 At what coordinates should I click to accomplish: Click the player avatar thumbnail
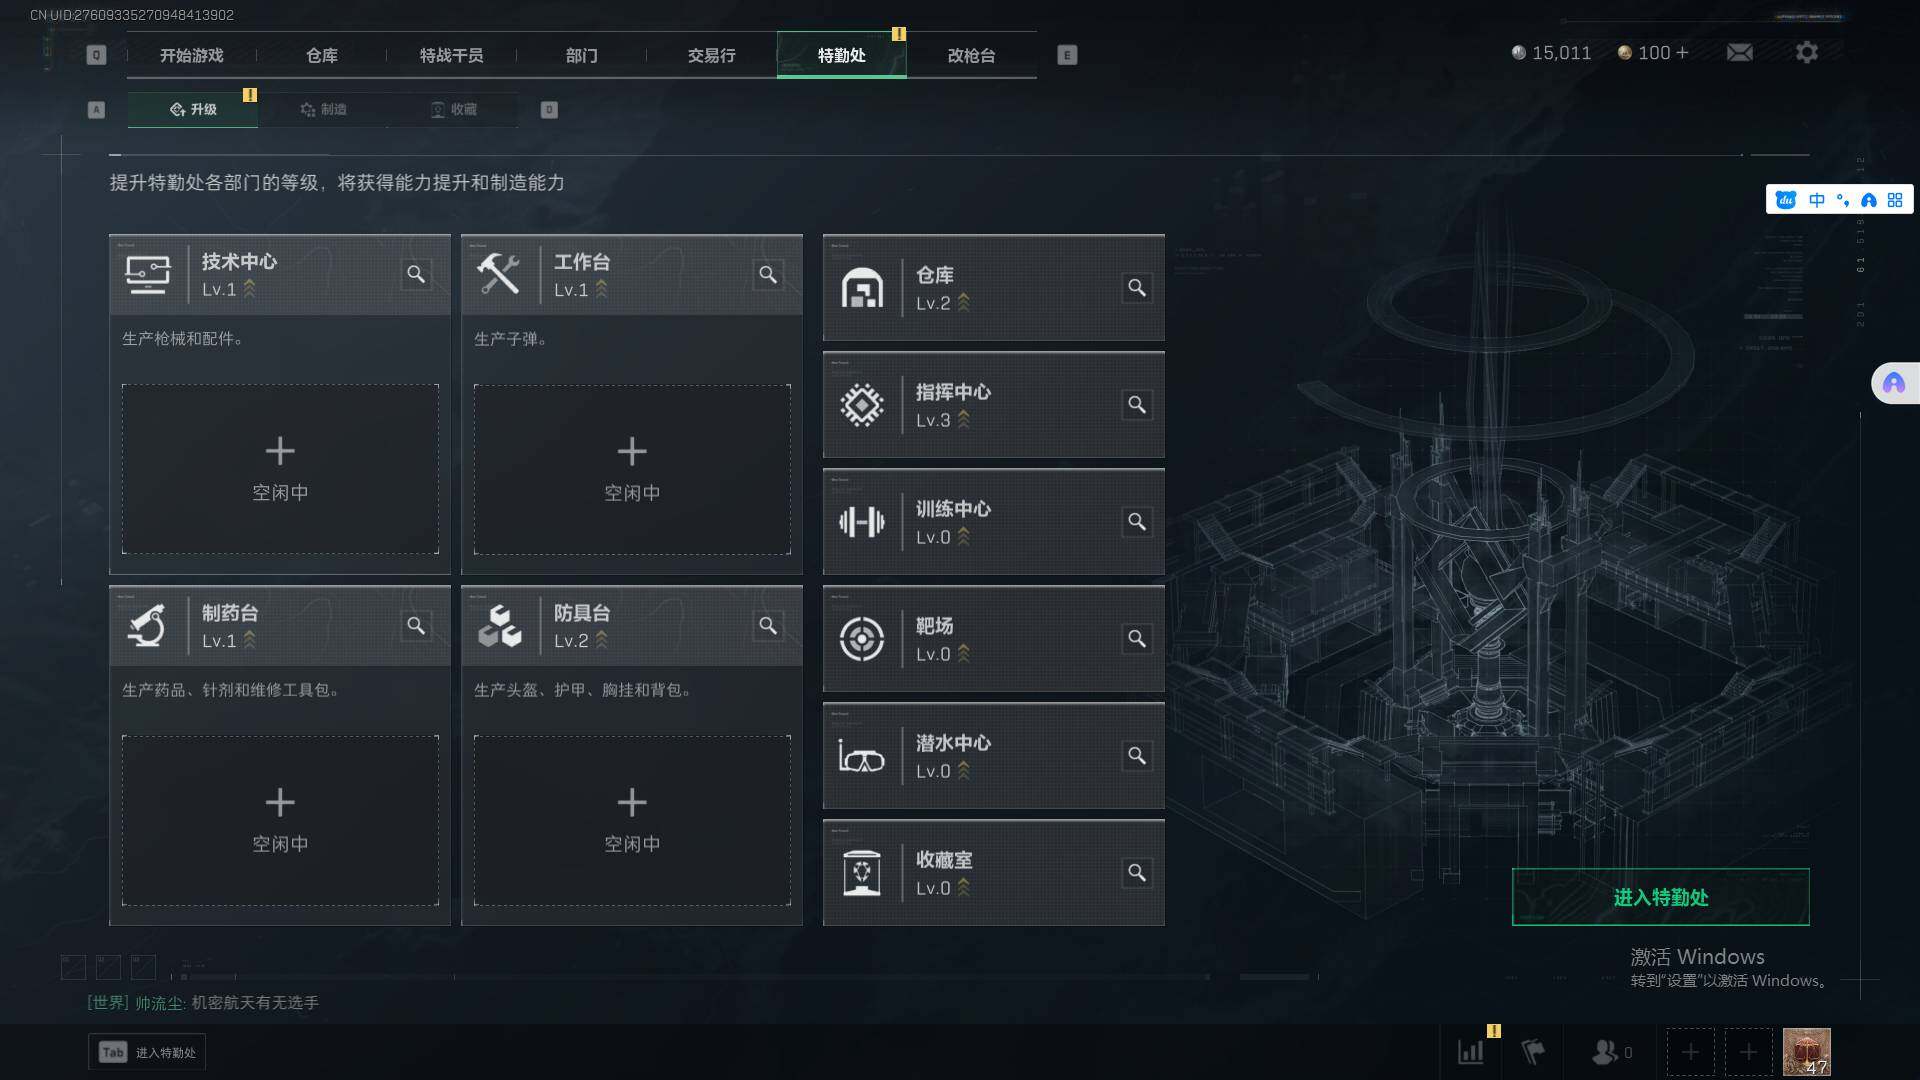point(1806,1052)
